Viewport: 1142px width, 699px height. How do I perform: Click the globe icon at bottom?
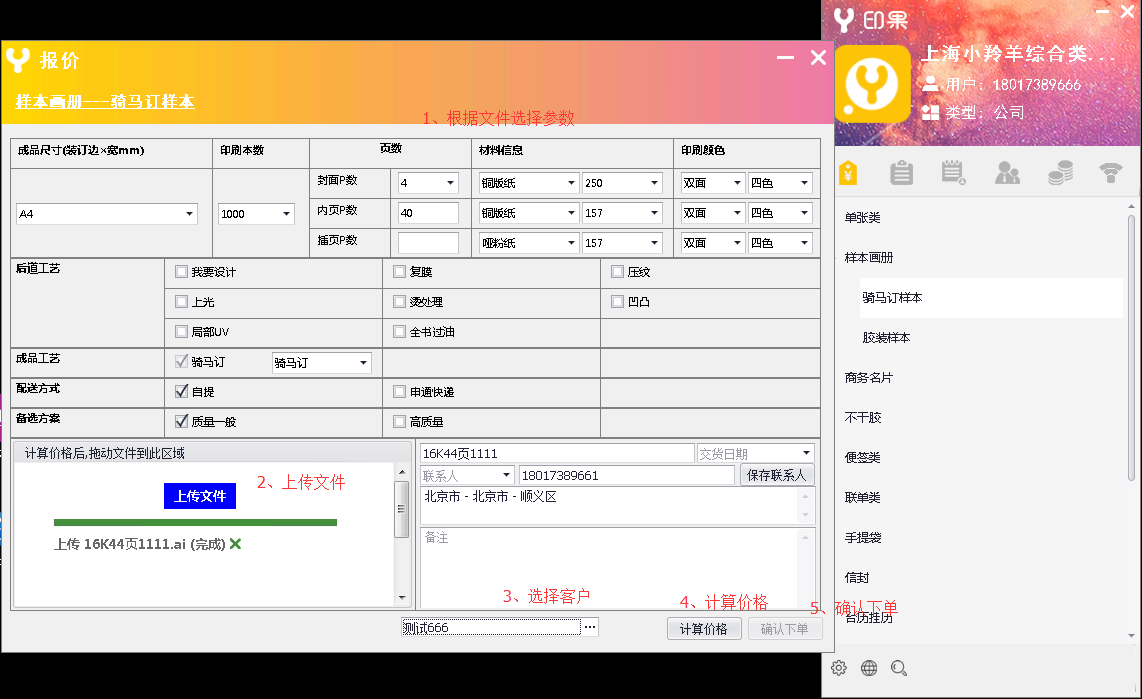[x=869, y=668]
